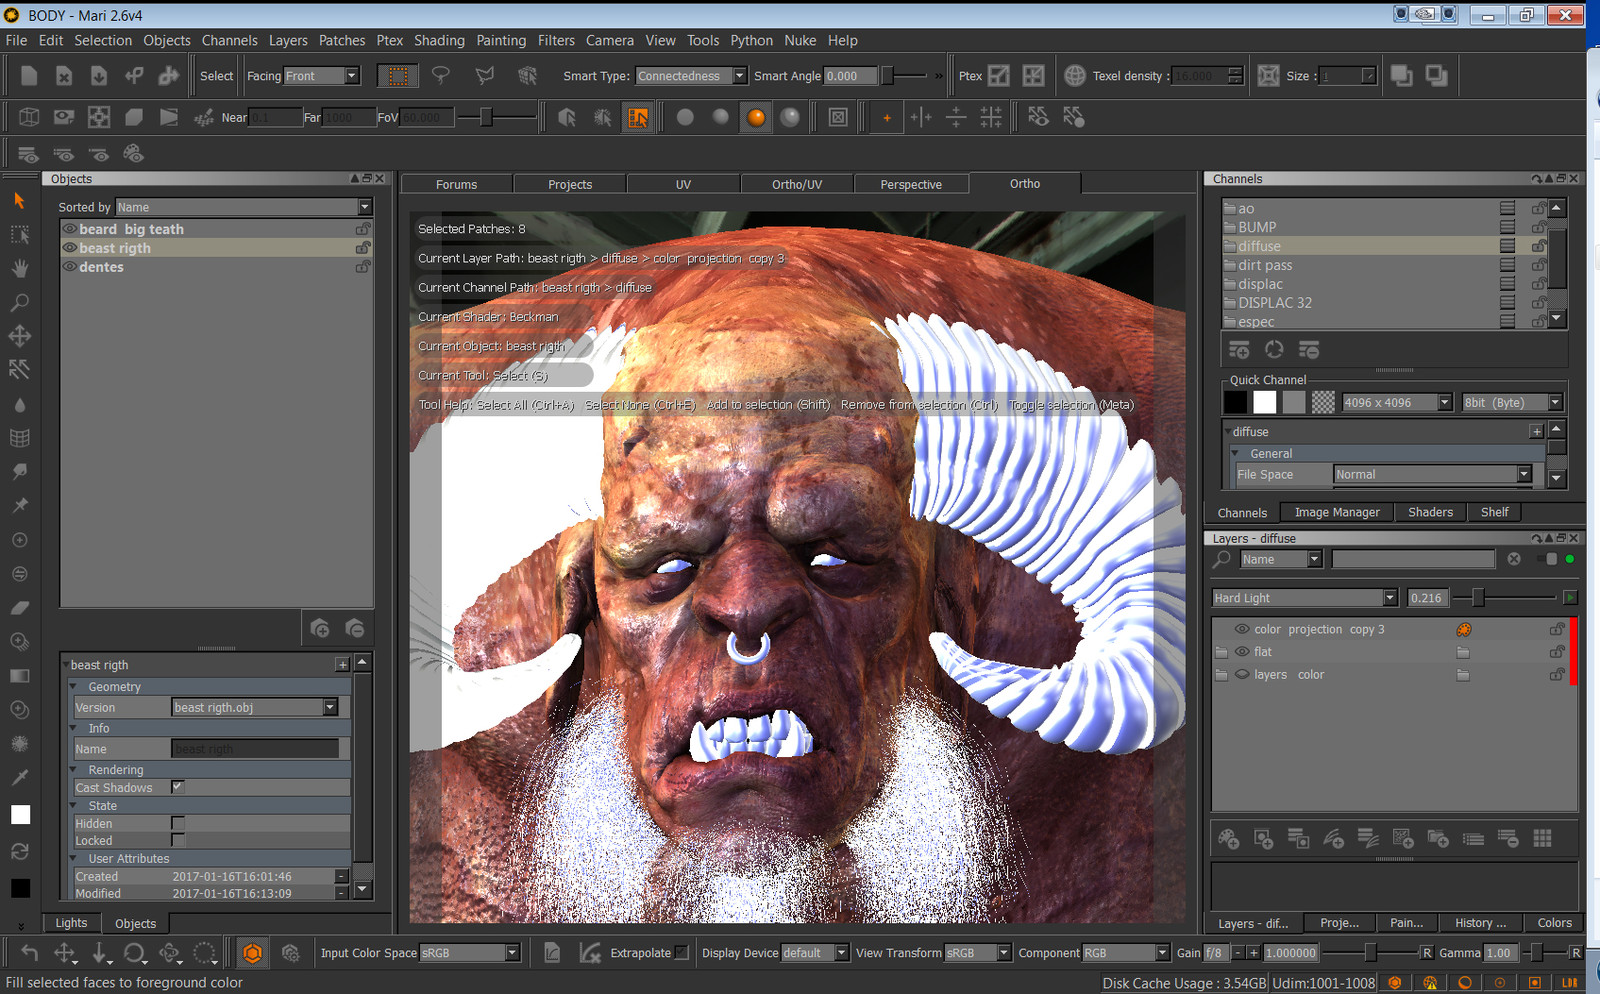Open the File Space Normal dropdown
Screen dimensions: 1600x994
[x=1434, y=475]
